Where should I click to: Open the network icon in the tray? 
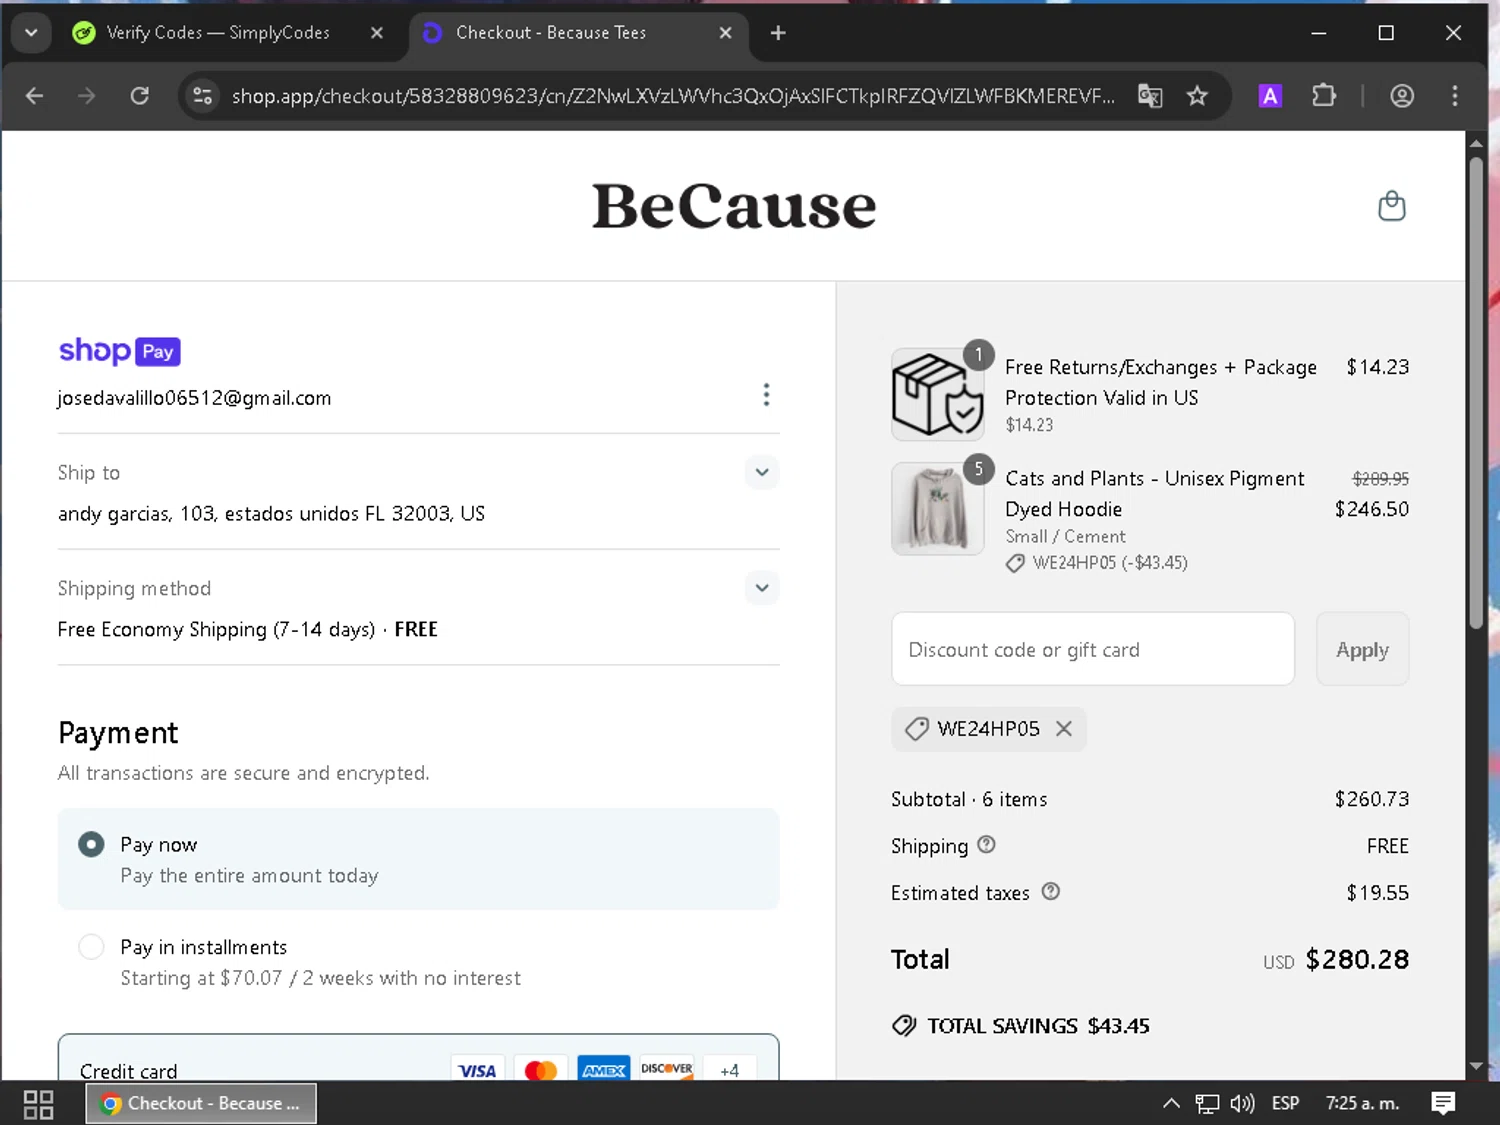point(1207,1103)
